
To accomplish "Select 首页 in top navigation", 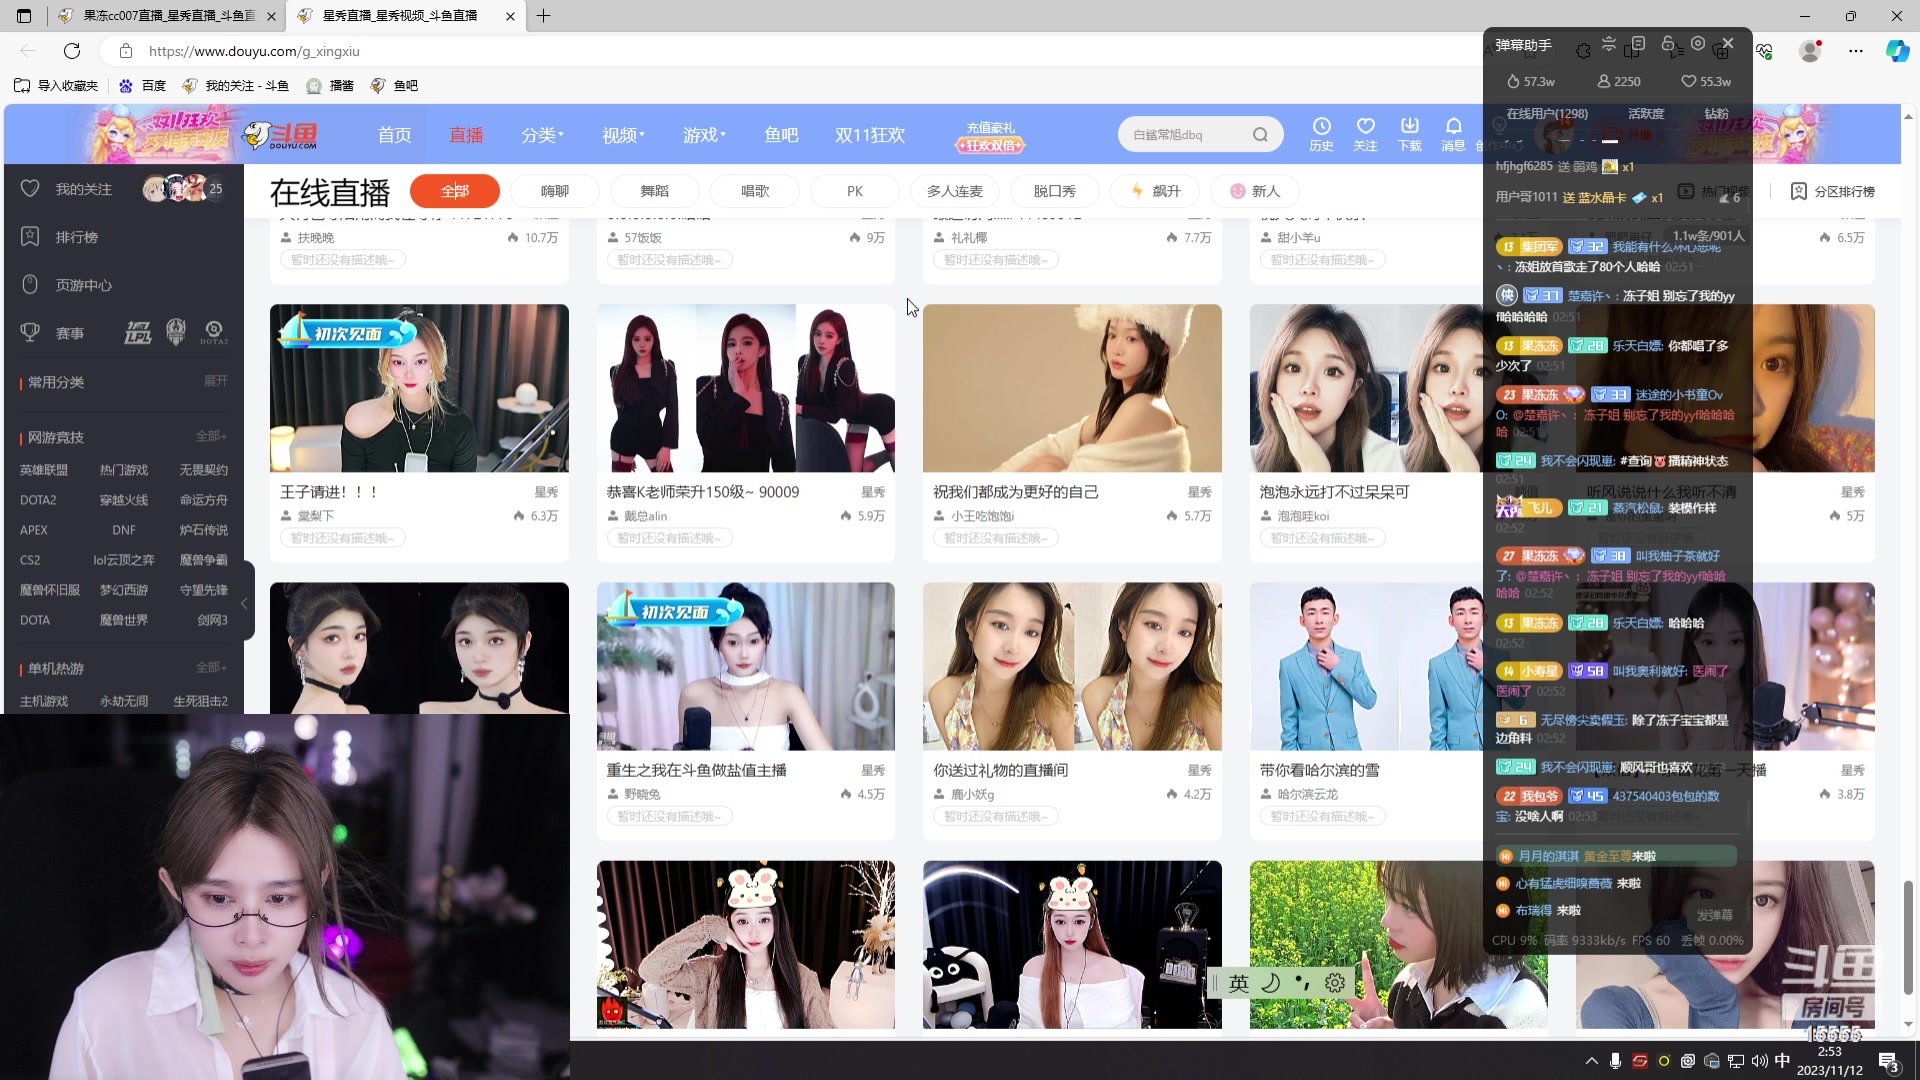I will [x=394, y=135].
